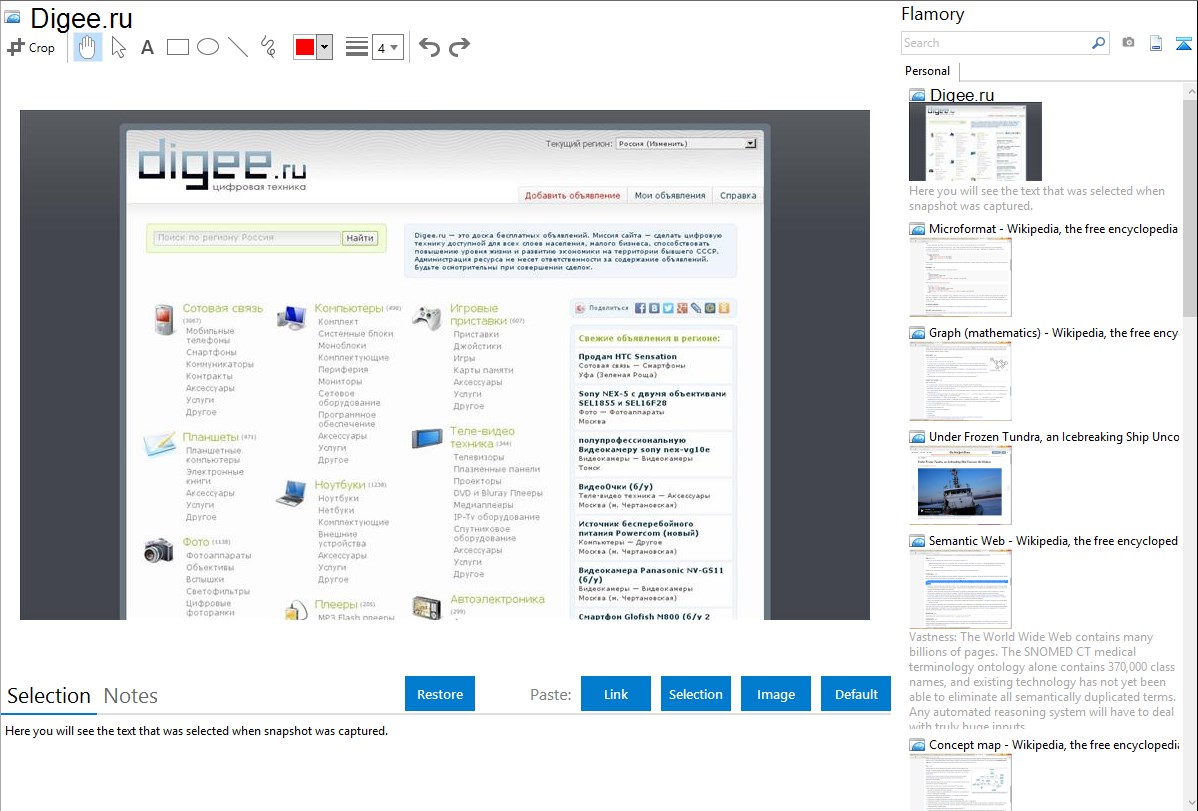Click the Paste Default button
The height and width of the screenshot is (811, 1198).
point(856,694)
